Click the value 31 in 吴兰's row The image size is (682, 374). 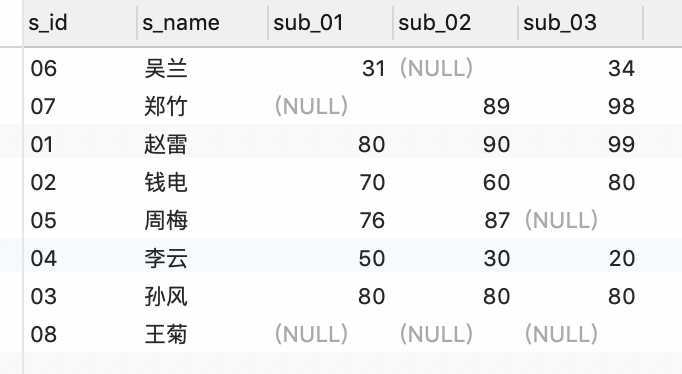click(x=373, y=69)
